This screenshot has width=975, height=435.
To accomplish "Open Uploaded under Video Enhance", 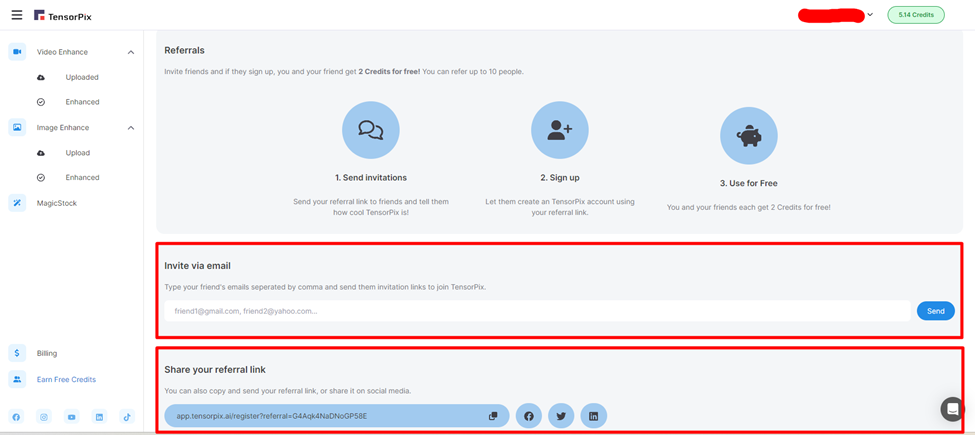I will pos(82,77).
